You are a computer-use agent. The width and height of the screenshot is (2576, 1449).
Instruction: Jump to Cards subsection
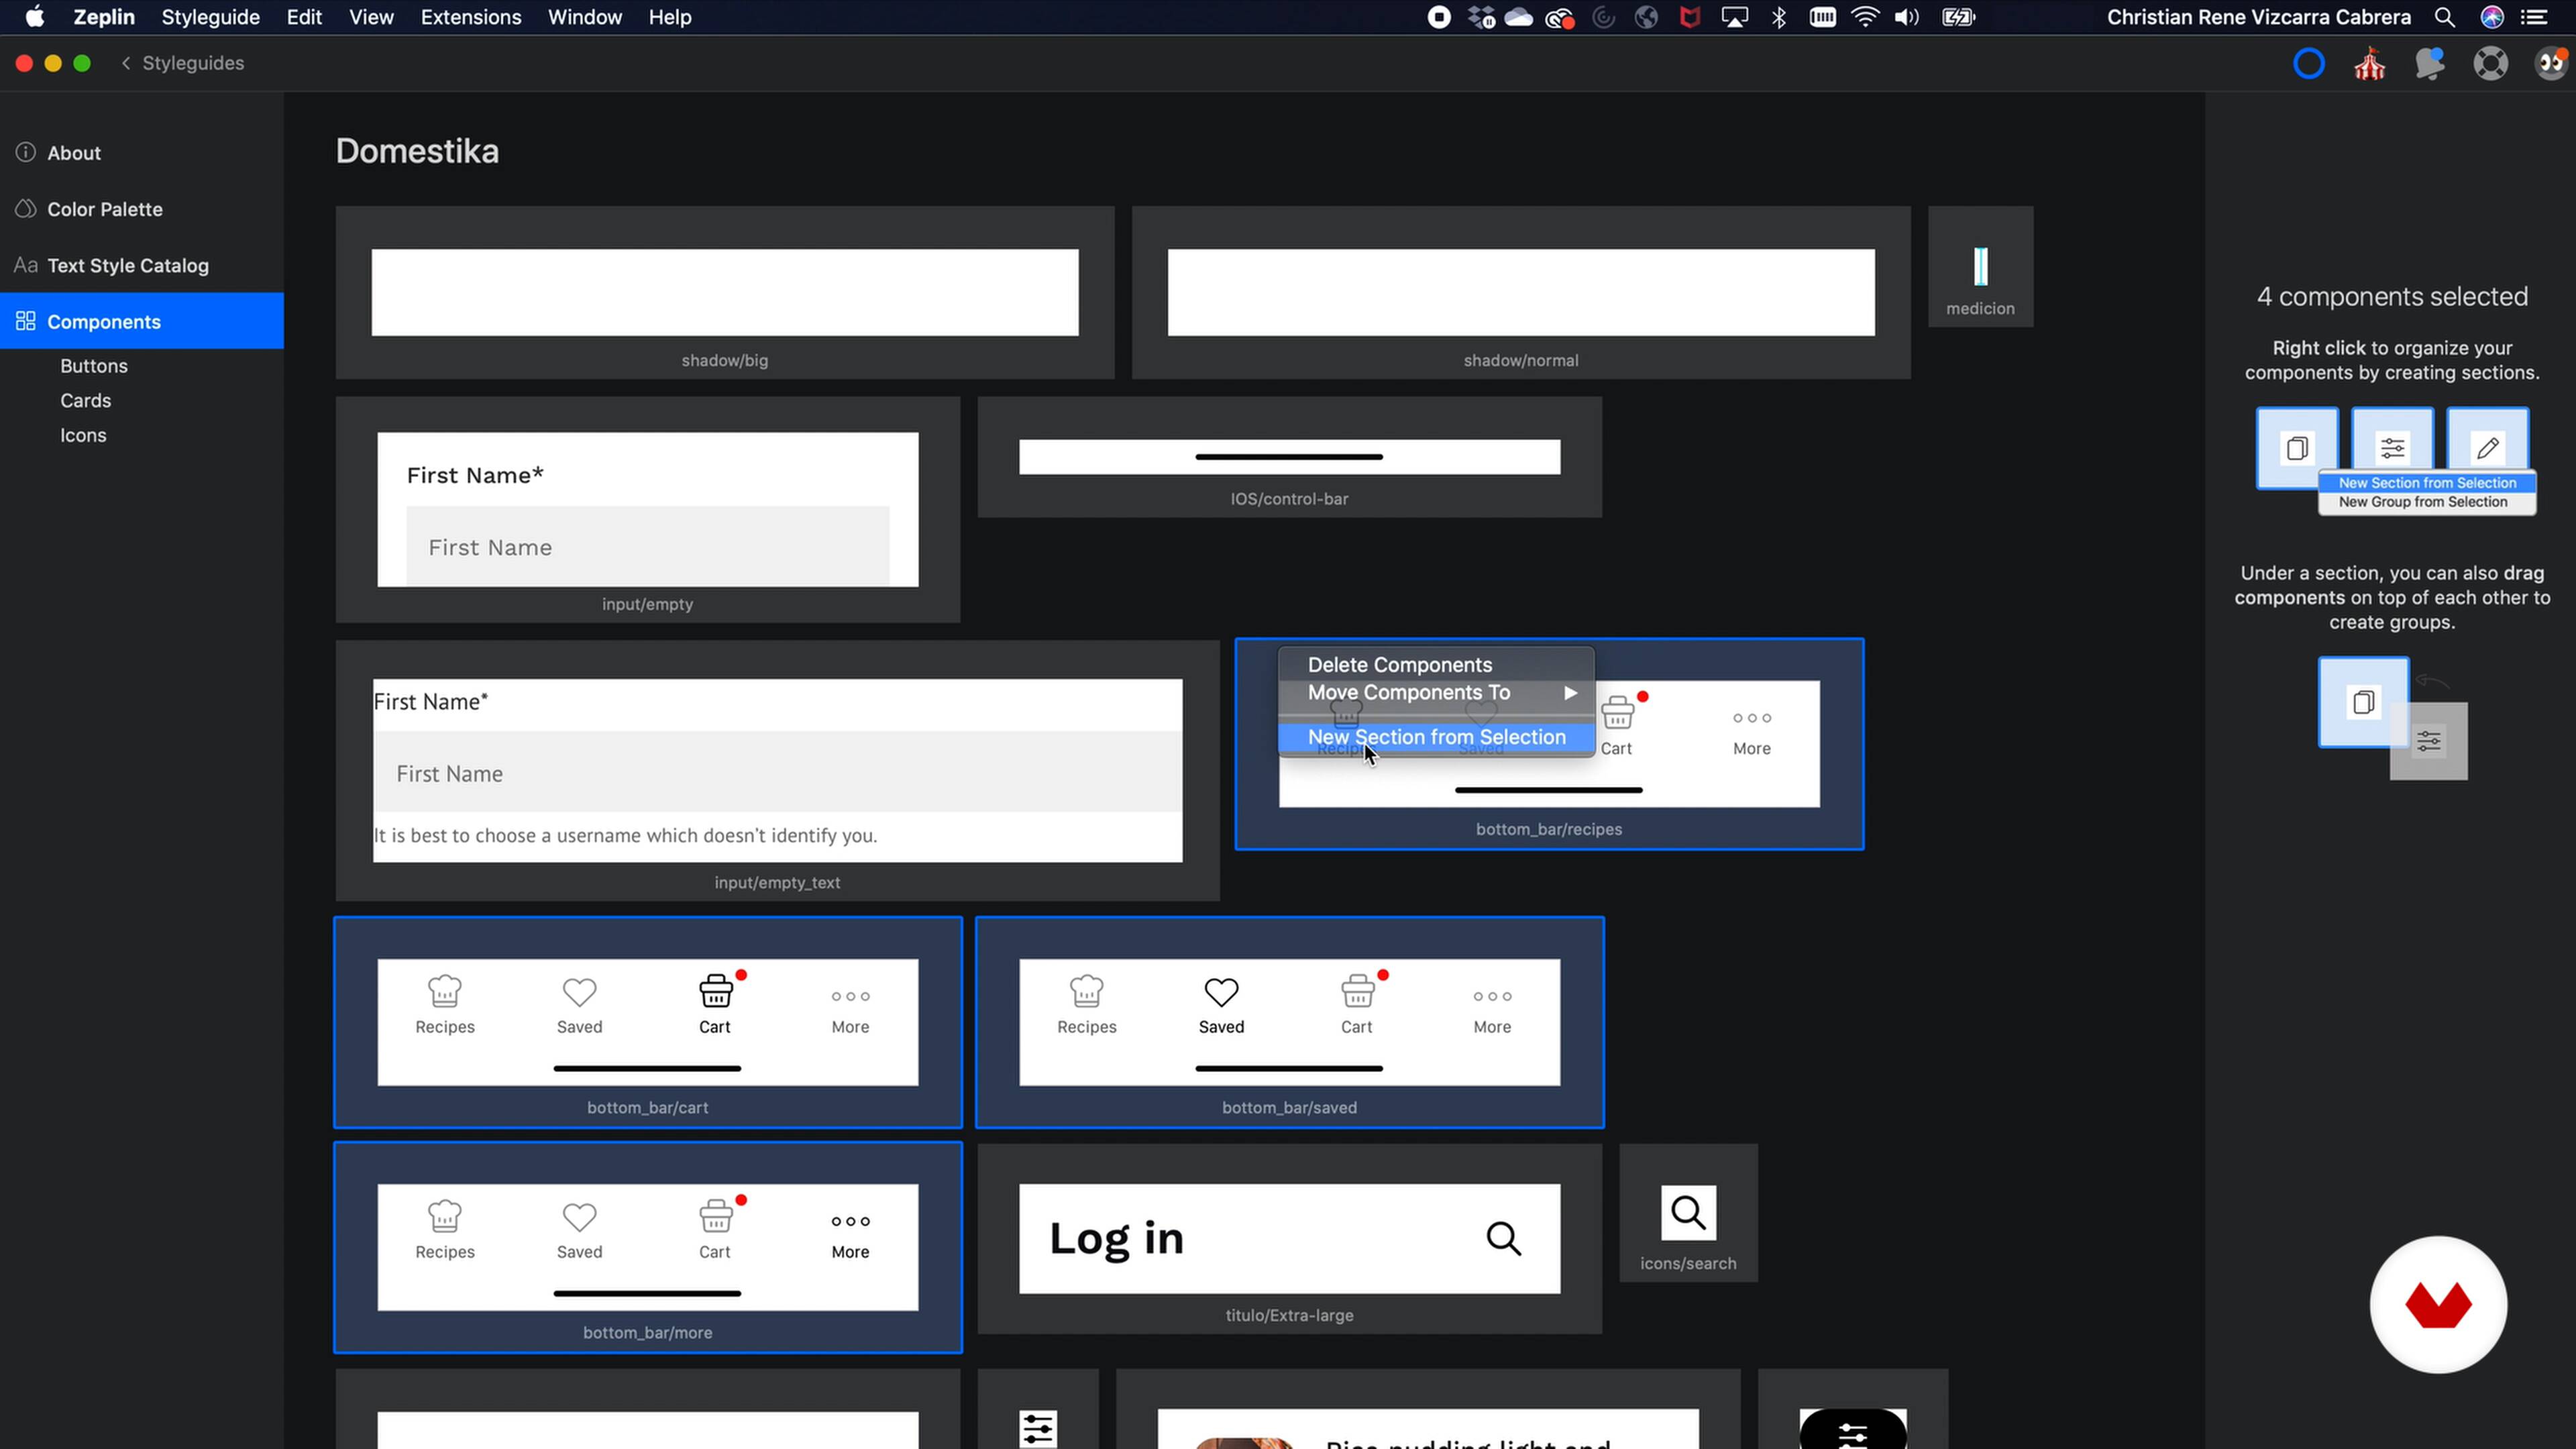coord(85,400)
